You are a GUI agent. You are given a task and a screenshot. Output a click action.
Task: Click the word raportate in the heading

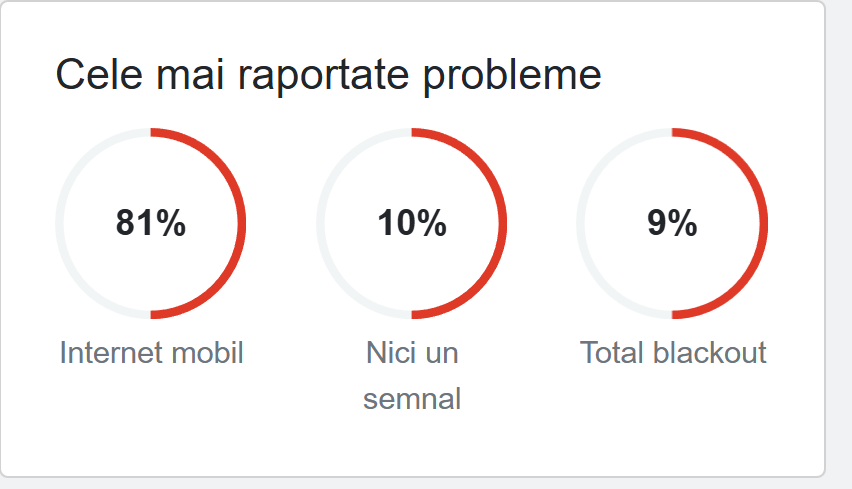(323, 77)
